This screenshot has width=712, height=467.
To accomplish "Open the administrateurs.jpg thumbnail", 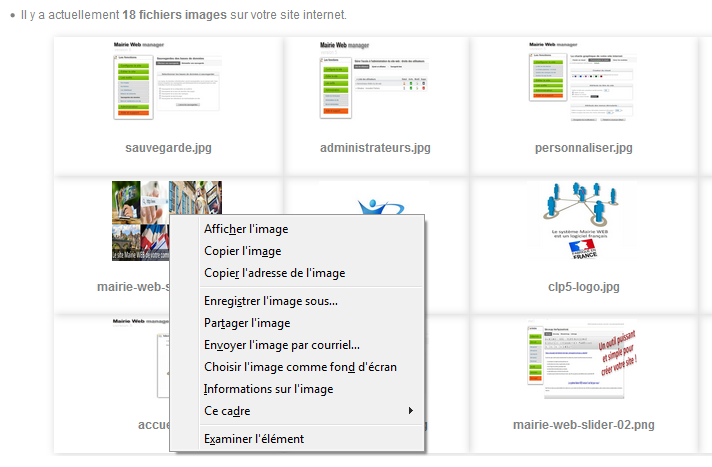I will click(x=375, y=82).
